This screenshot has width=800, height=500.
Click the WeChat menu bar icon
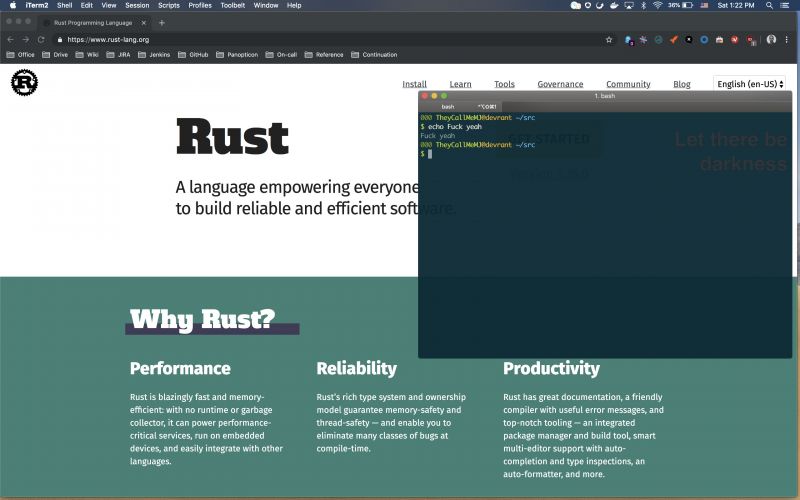[x=576, y=5]
